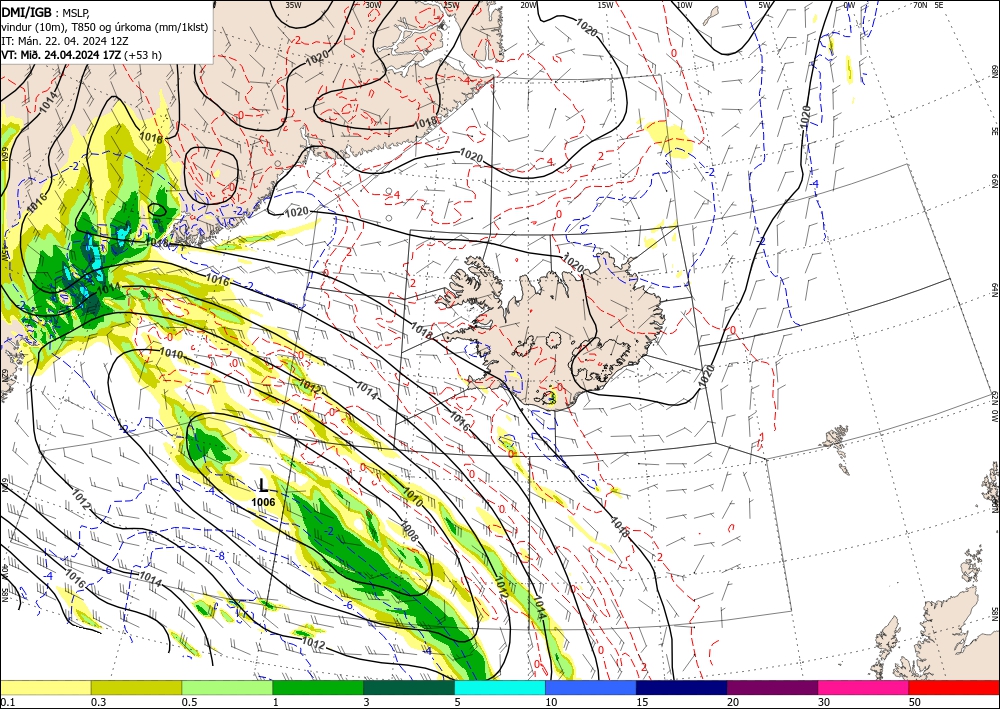Click the red 50 mm legend swatch
This screenshot has height=709, width=1000.
(954, 687)
